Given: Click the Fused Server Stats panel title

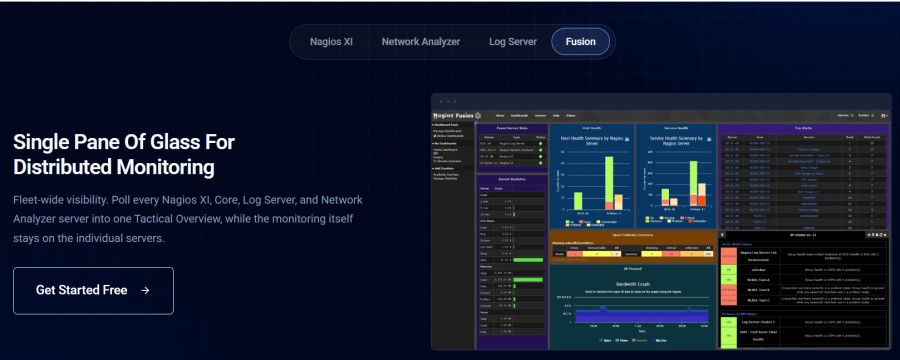Looking at the screenshot, I should (512, 128).
